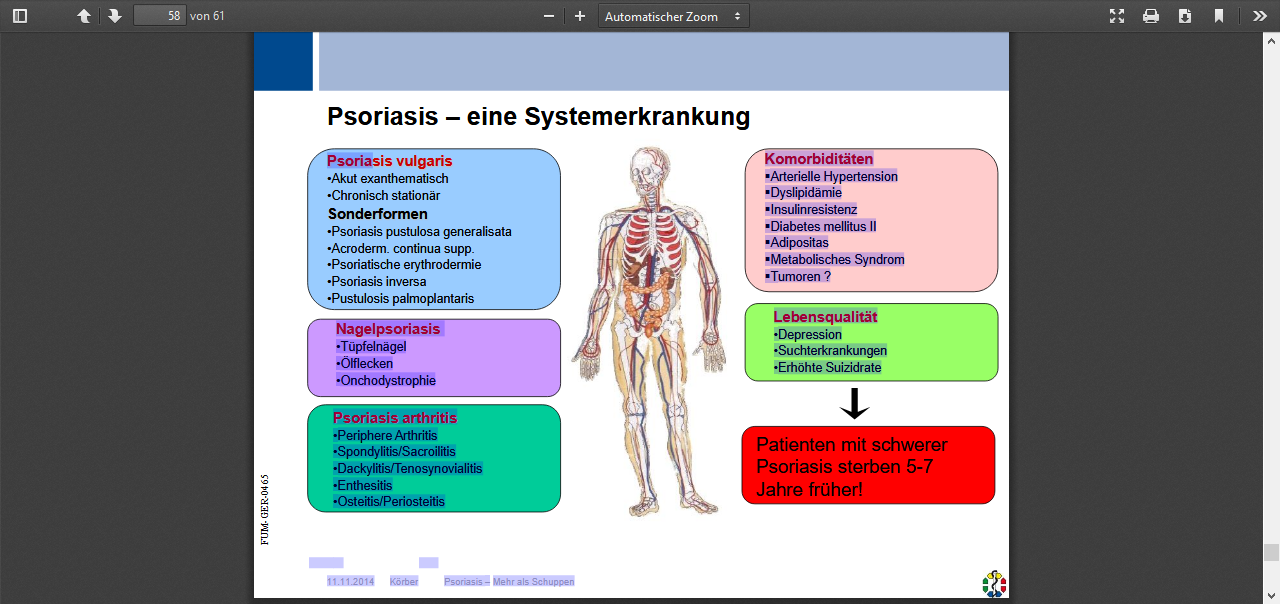The height and width of the screenshot is (604, 1280).
Task: Click the red Patienten mit schwerer Psoriasis box
Action: tap(868, 465)
